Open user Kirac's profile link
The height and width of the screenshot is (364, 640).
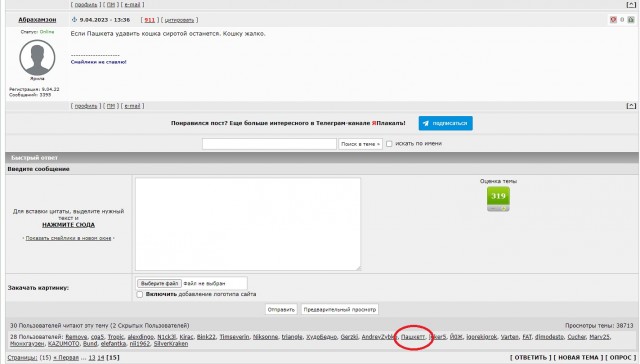coord(186,337)
